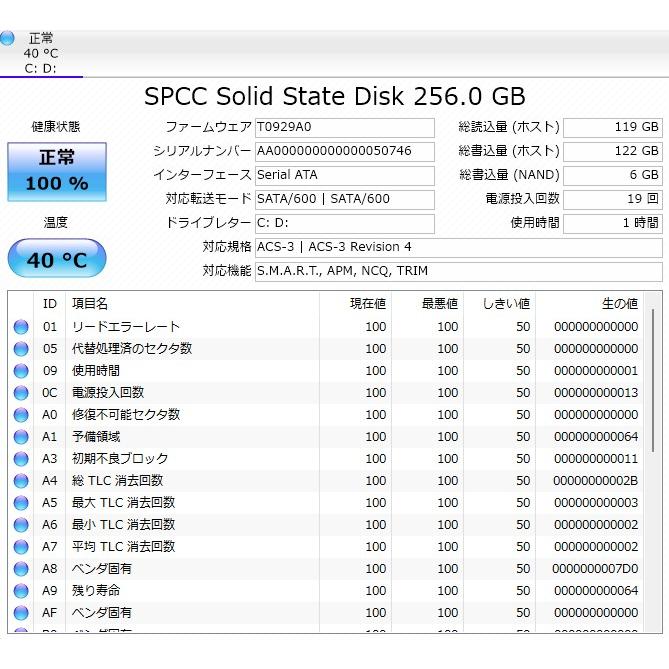Click status orb for A3 初期不良ブロック row

[21, 459]
